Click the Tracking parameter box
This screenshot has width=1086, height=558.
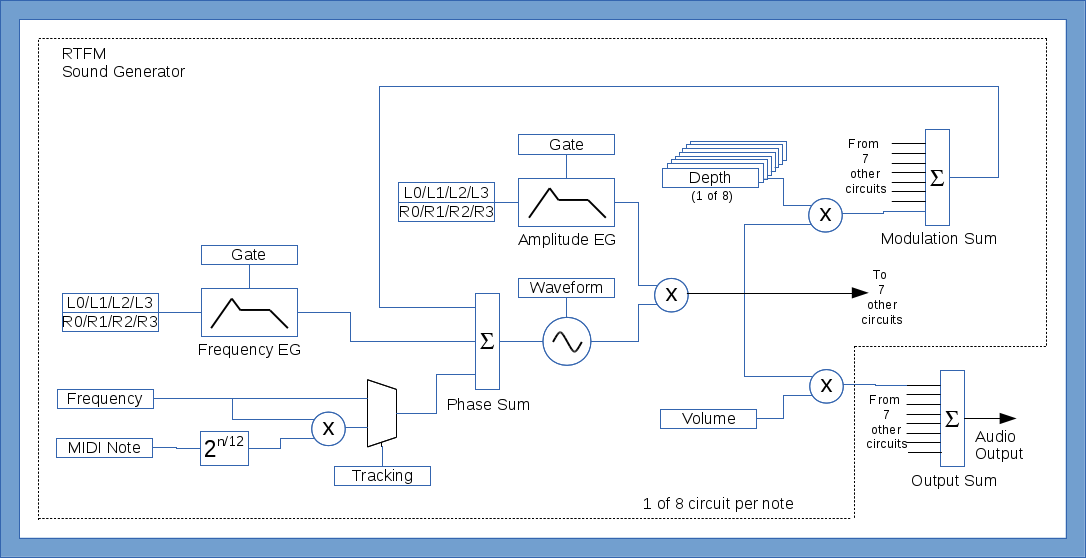[x=382, y=476]
